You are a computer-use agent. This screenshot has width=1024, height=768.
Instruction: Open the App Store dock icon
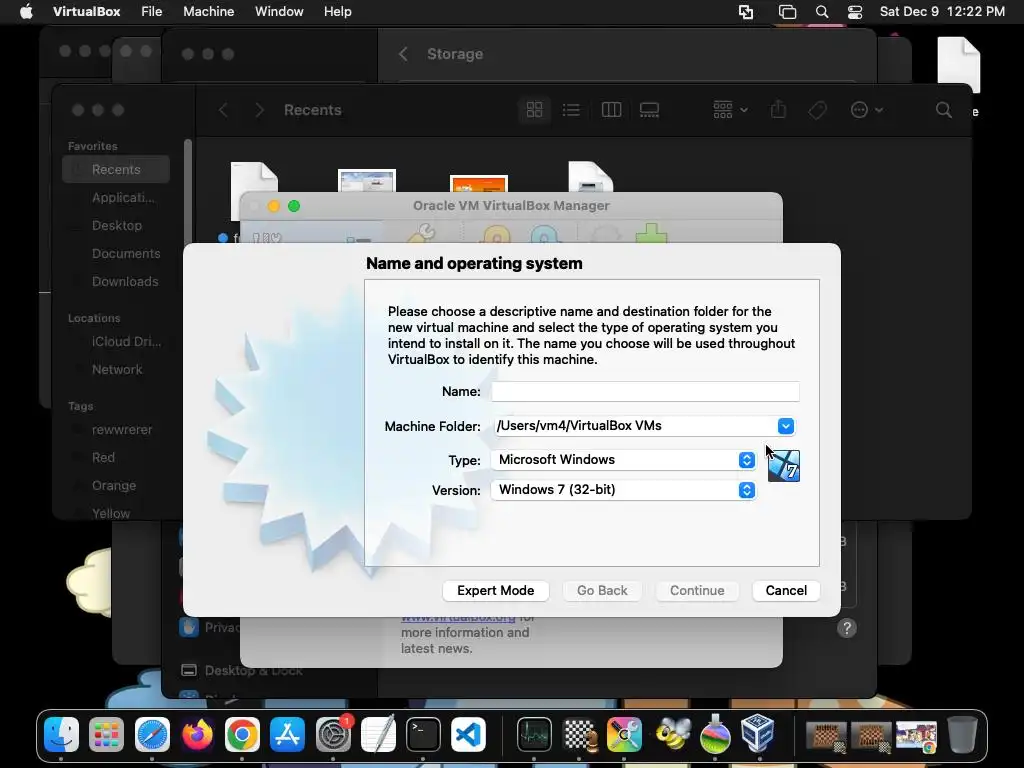pos(287,734)
